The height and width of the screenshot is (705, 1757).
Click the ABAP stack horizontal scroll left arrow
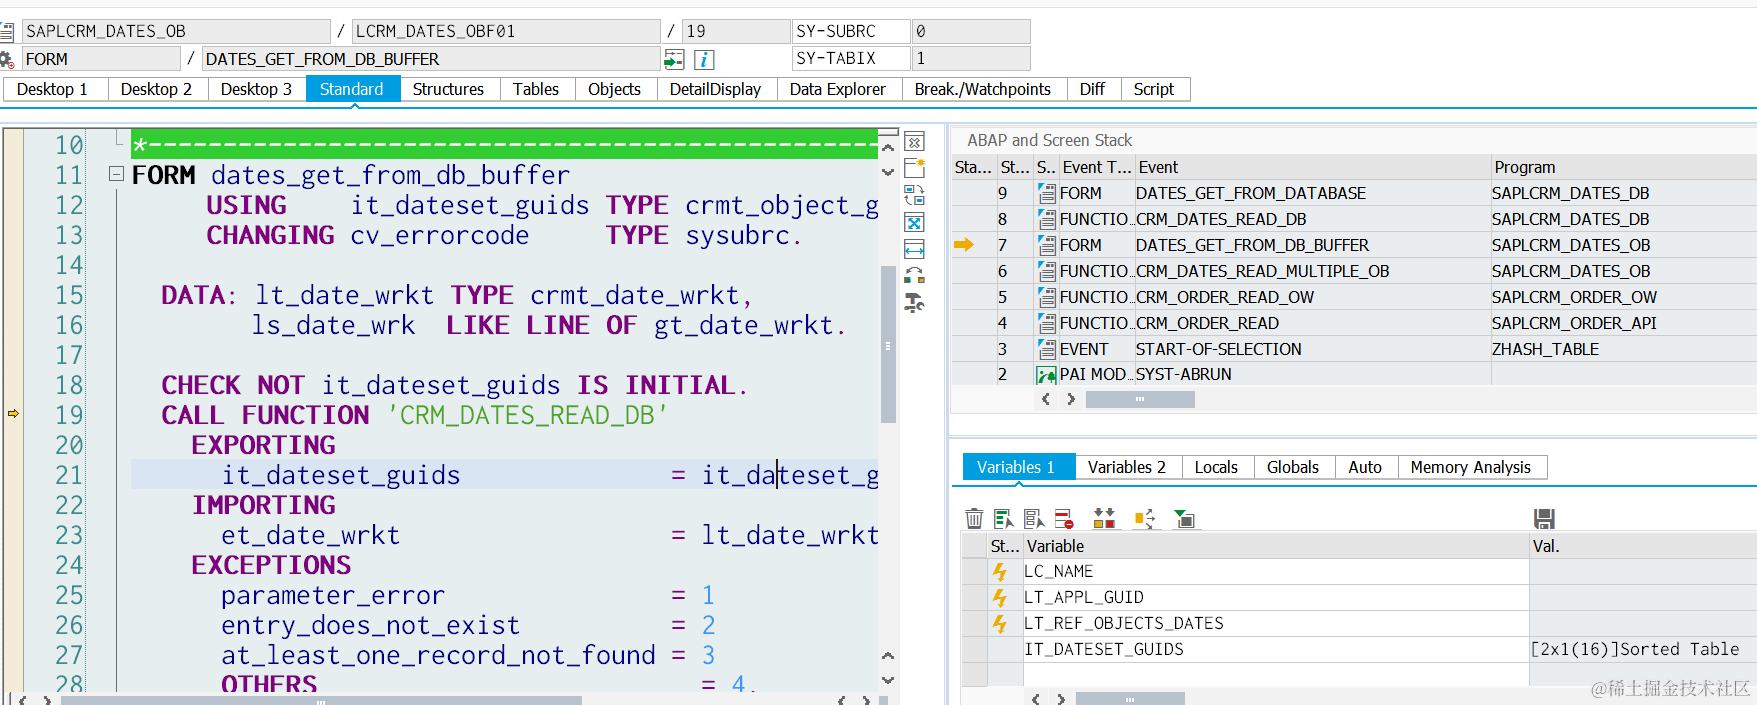pos(1046,399)
